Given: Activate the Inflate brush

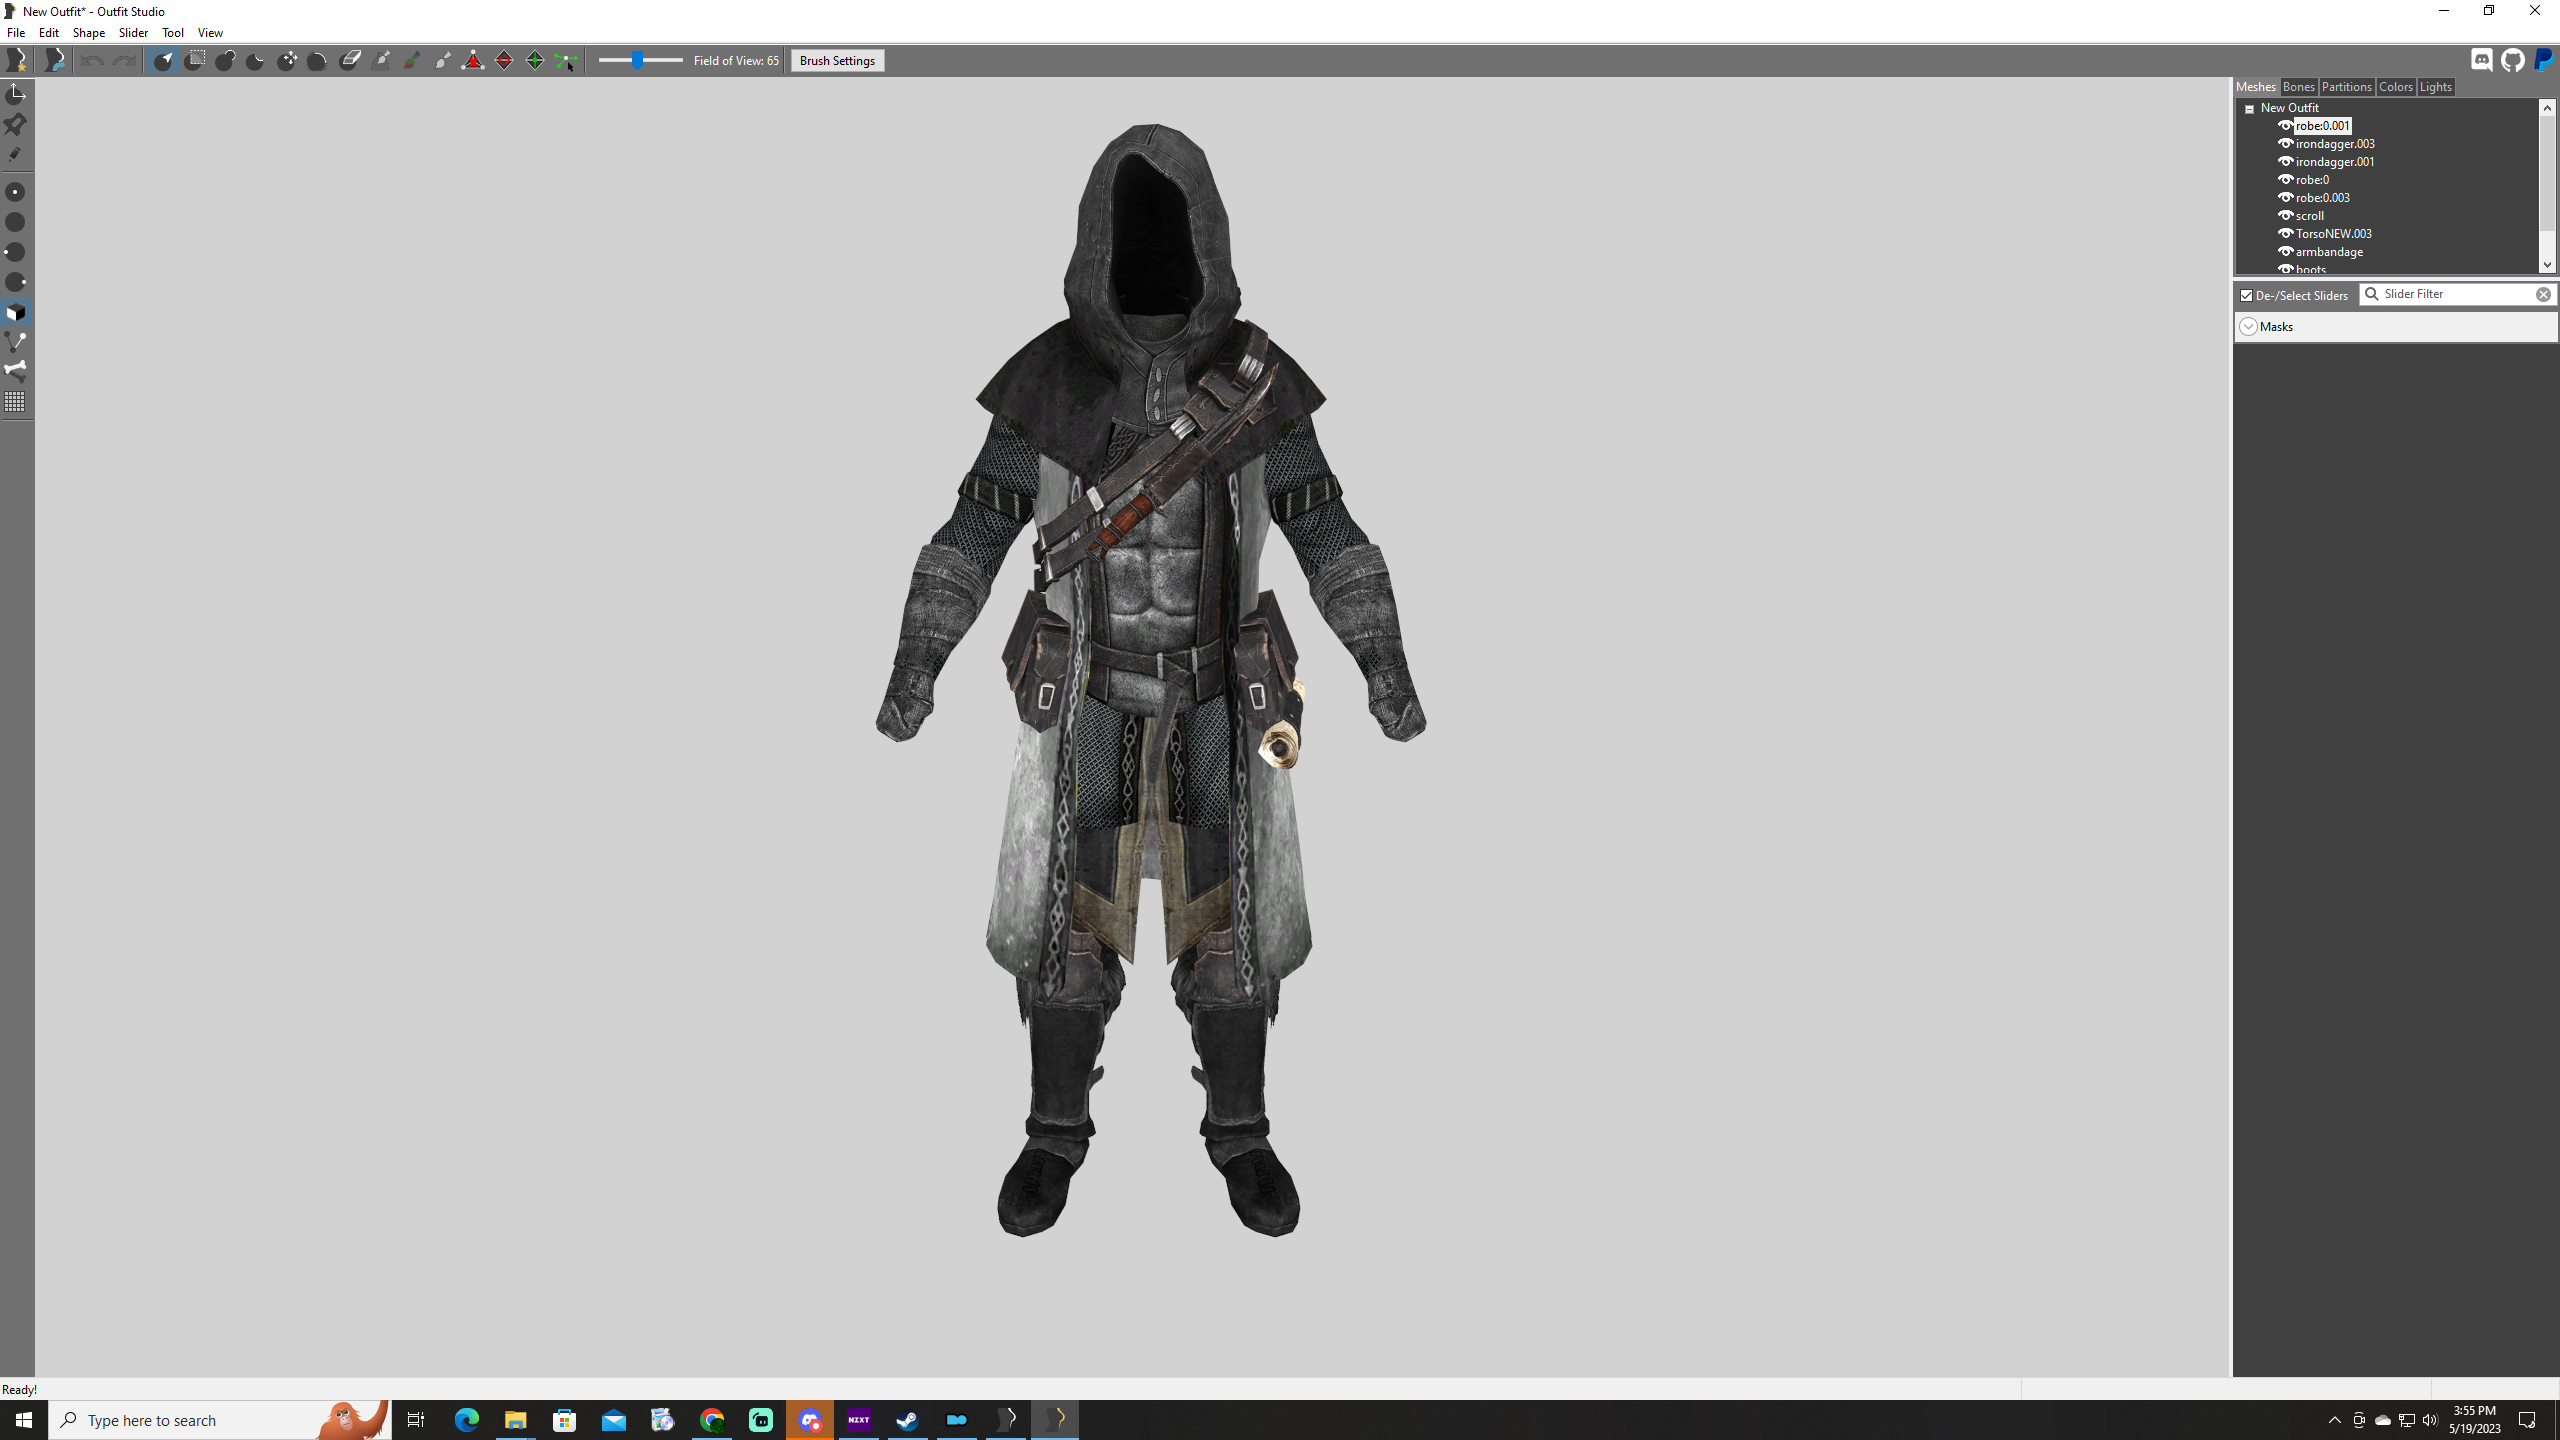Looking at the screenshot, I should click(x=225, y=60).
